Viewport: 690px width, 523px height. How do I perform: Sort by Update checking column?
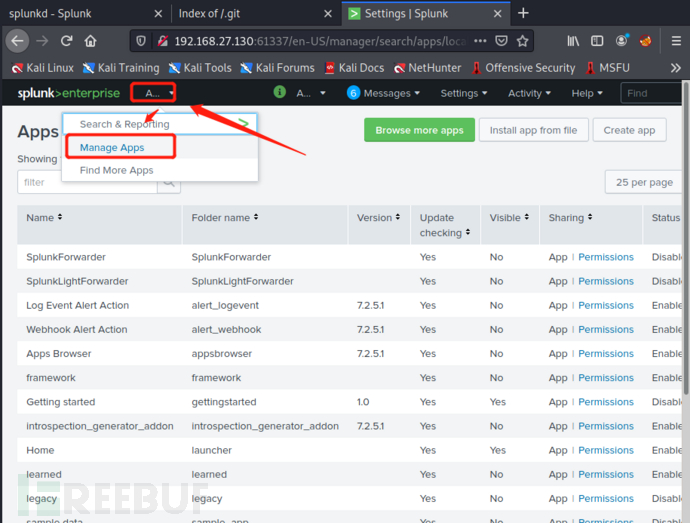click(444, 225)
